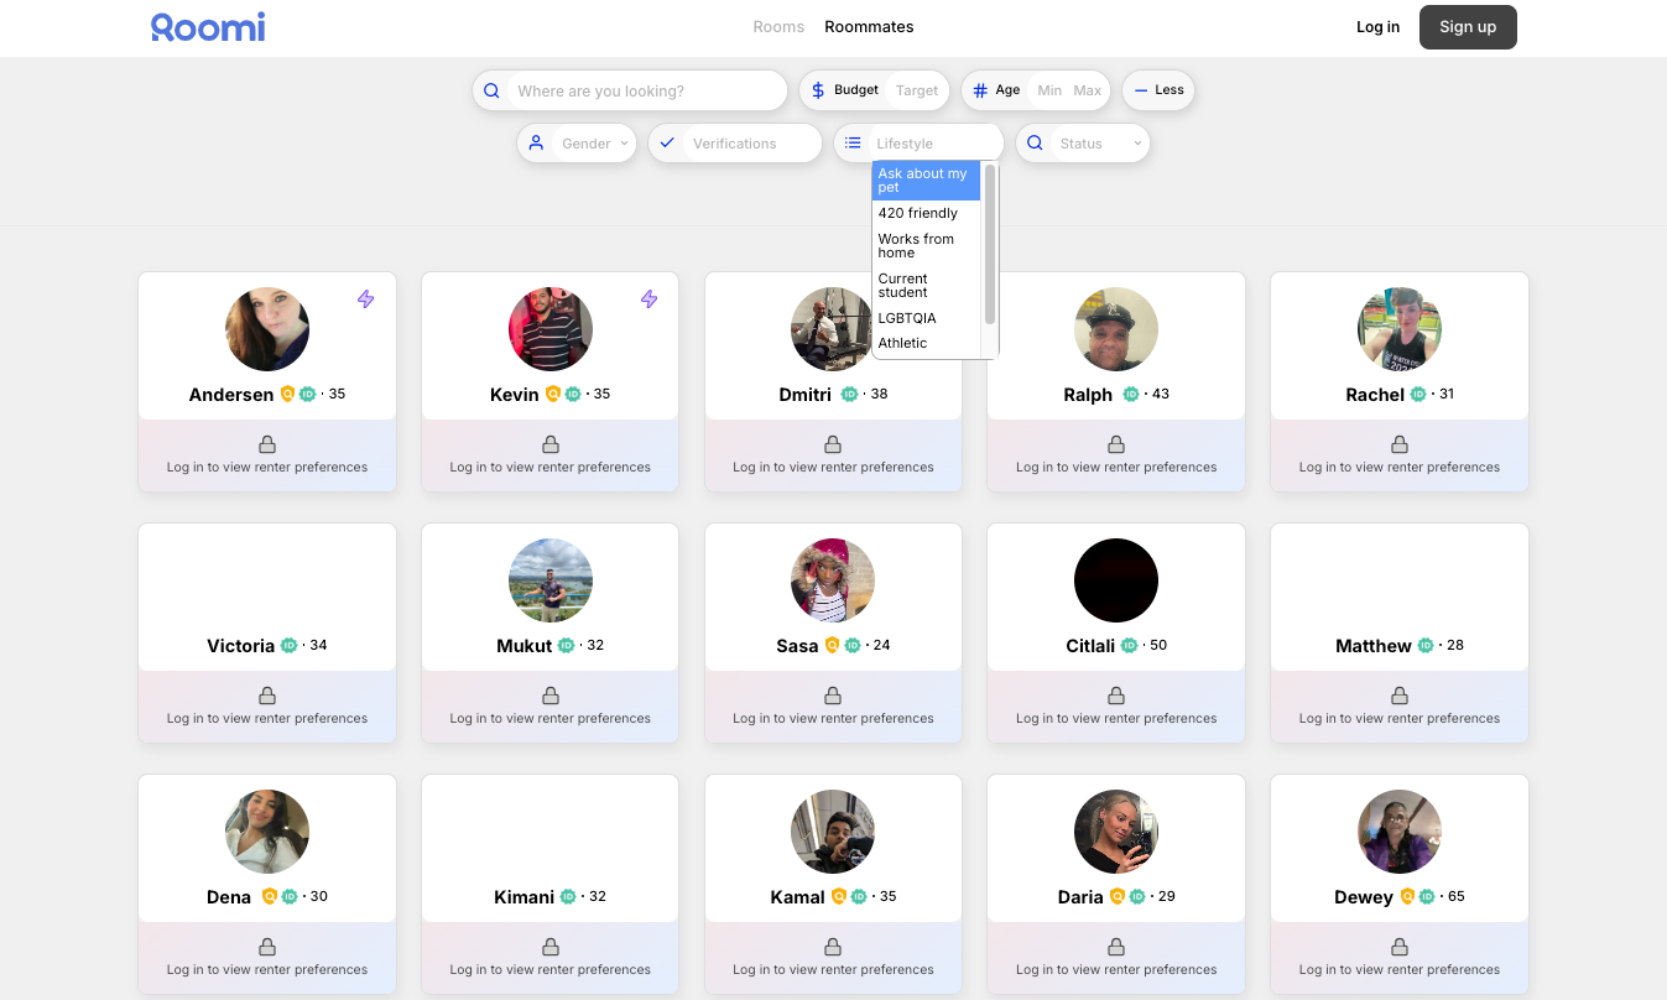Click the Status magnifier icon
1667x1000 pixels.
coord(1035,143)
